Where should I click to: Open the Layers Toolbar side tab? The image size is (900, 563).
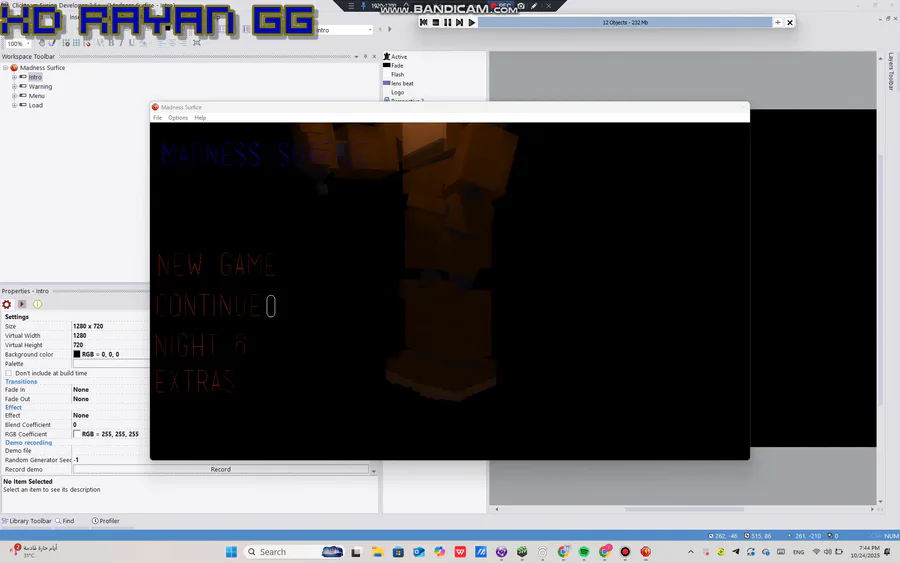pos(891,71)
